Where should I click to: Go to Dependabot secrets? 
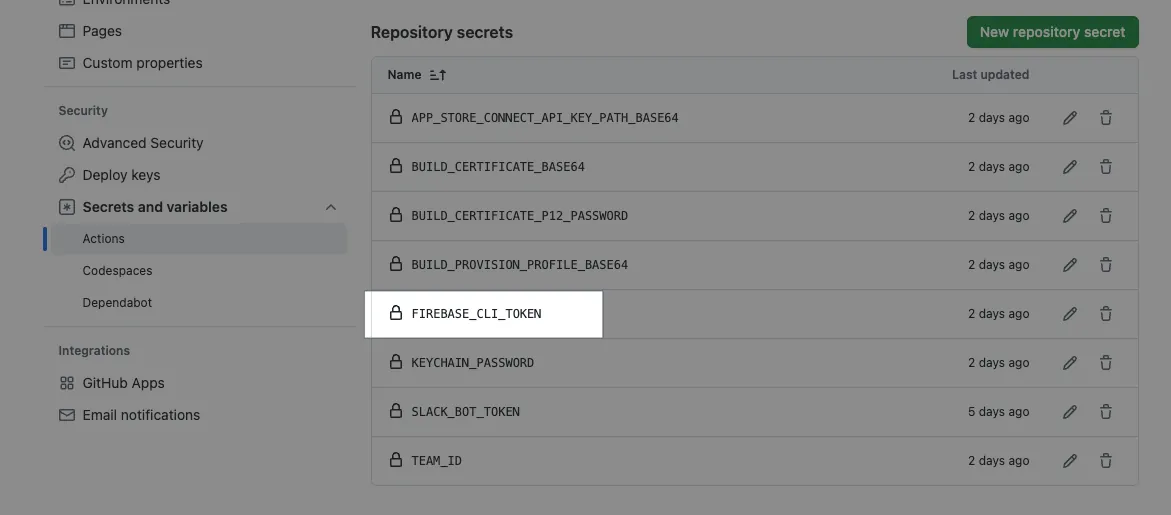[117, 303]
